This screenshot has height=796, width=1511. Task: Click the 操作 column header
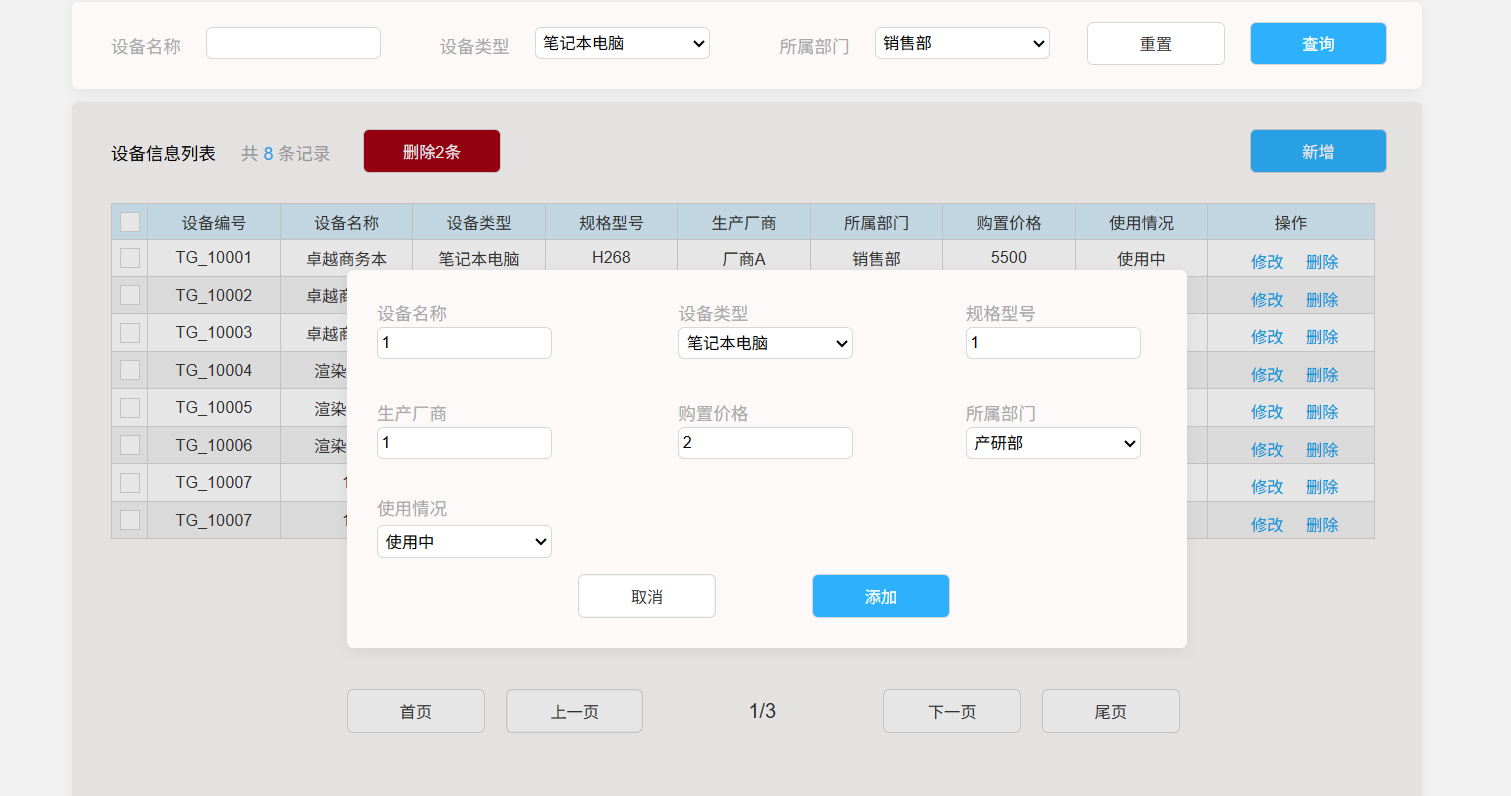(1291, 222)
